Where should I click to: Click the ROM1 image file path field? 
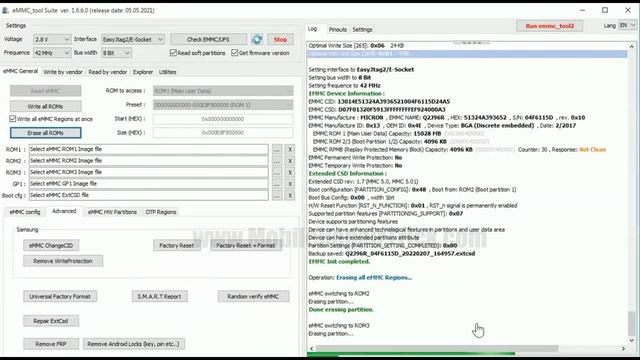click(149, 149)
